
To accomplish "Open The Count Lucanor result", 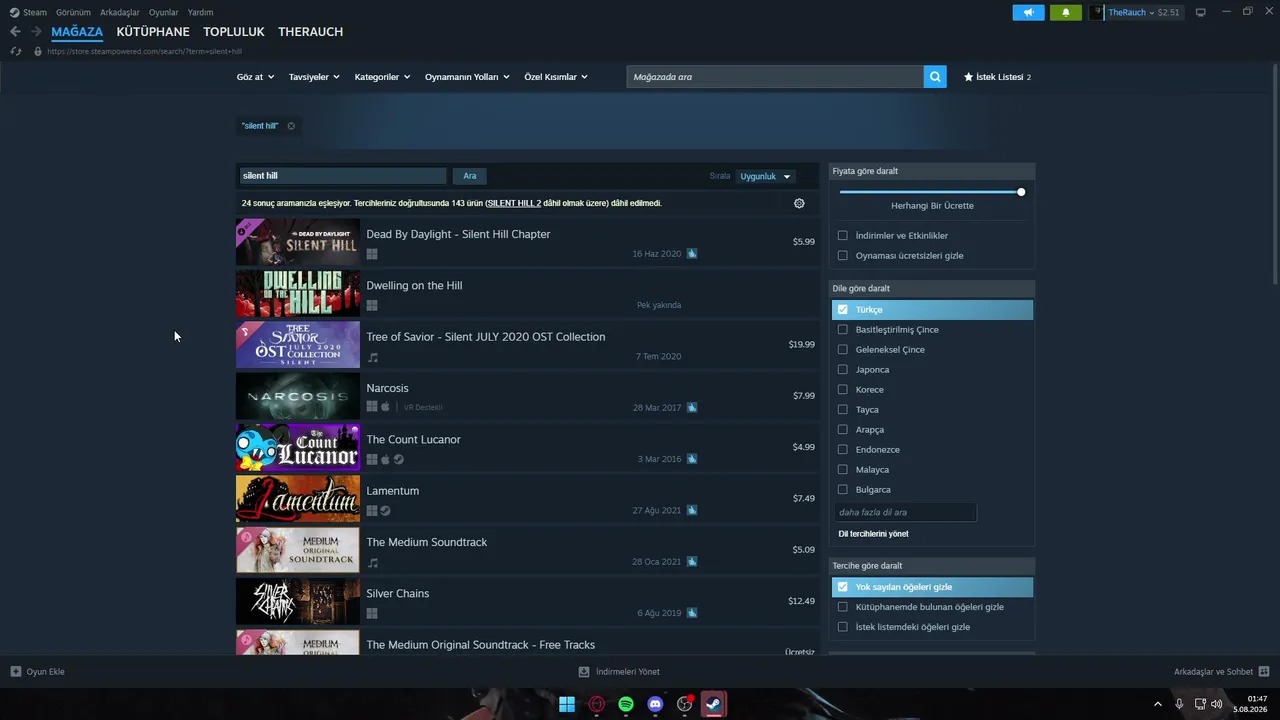I will pyautogui.click(x=527, y=447).
